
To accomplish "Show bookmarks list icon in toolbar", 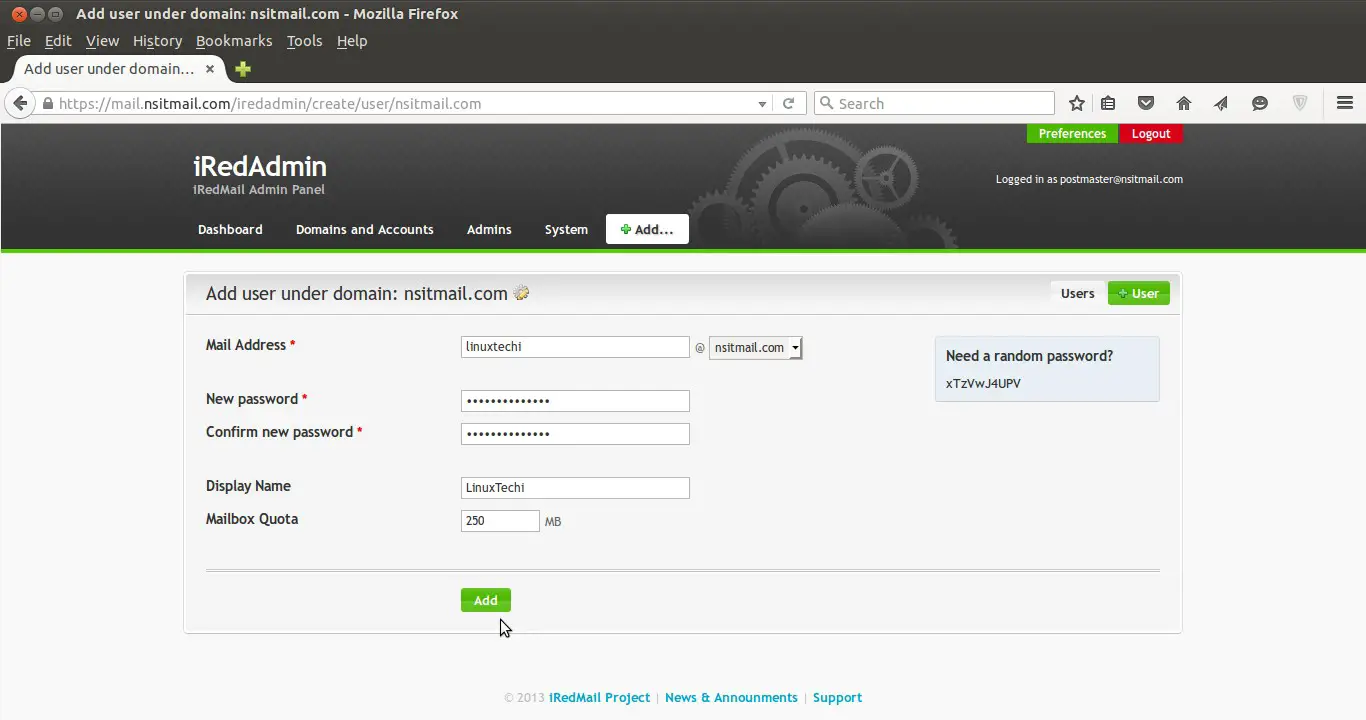I will click(x=1108, y=103).
